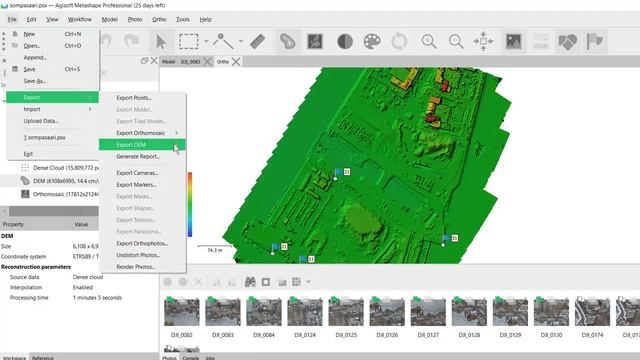Open the drawing tool dropdown arrow

241,41
